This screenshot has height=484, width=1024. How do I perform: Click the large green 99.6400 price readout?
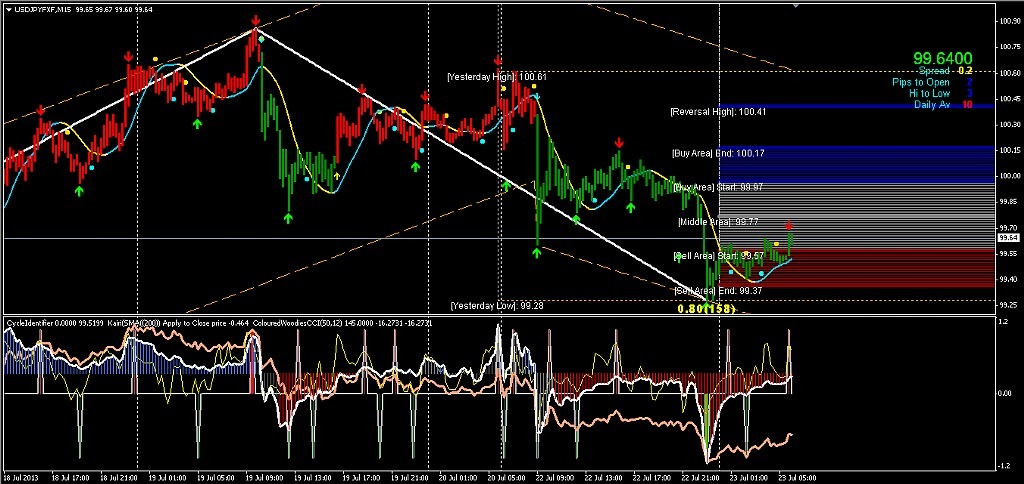(942, 58)
